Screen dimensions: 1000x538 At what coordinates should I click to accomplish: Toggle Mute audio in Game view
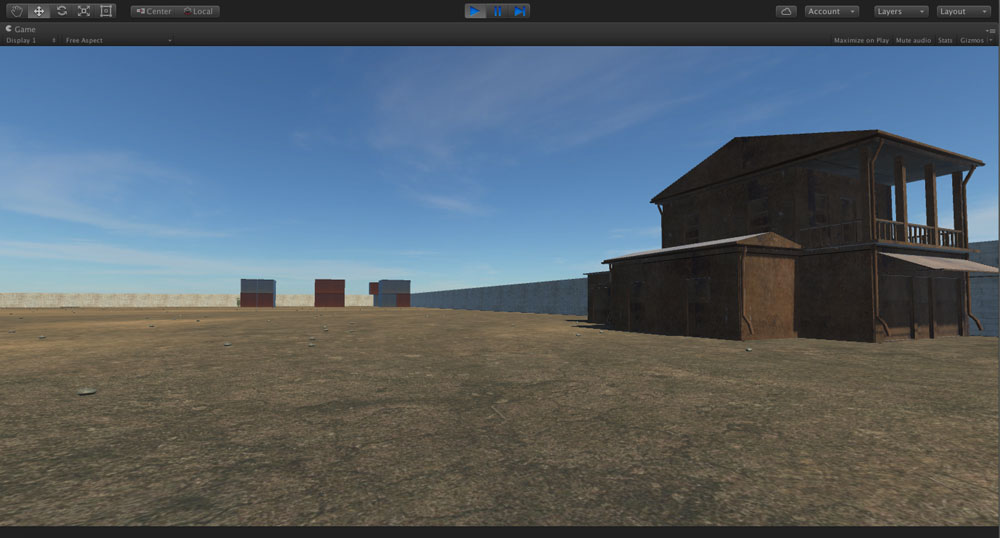[x=913, y=40]
